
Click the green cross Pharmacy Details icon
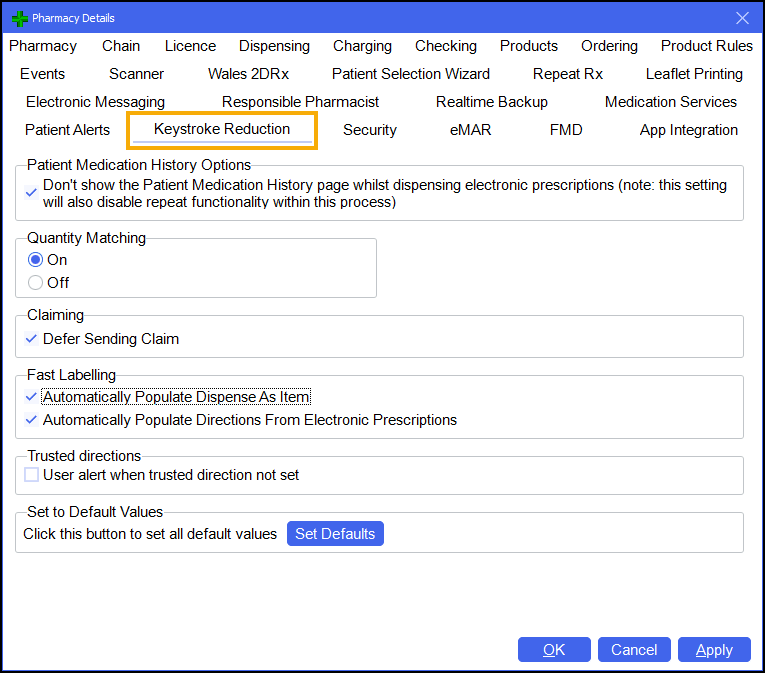click(19, 18)
